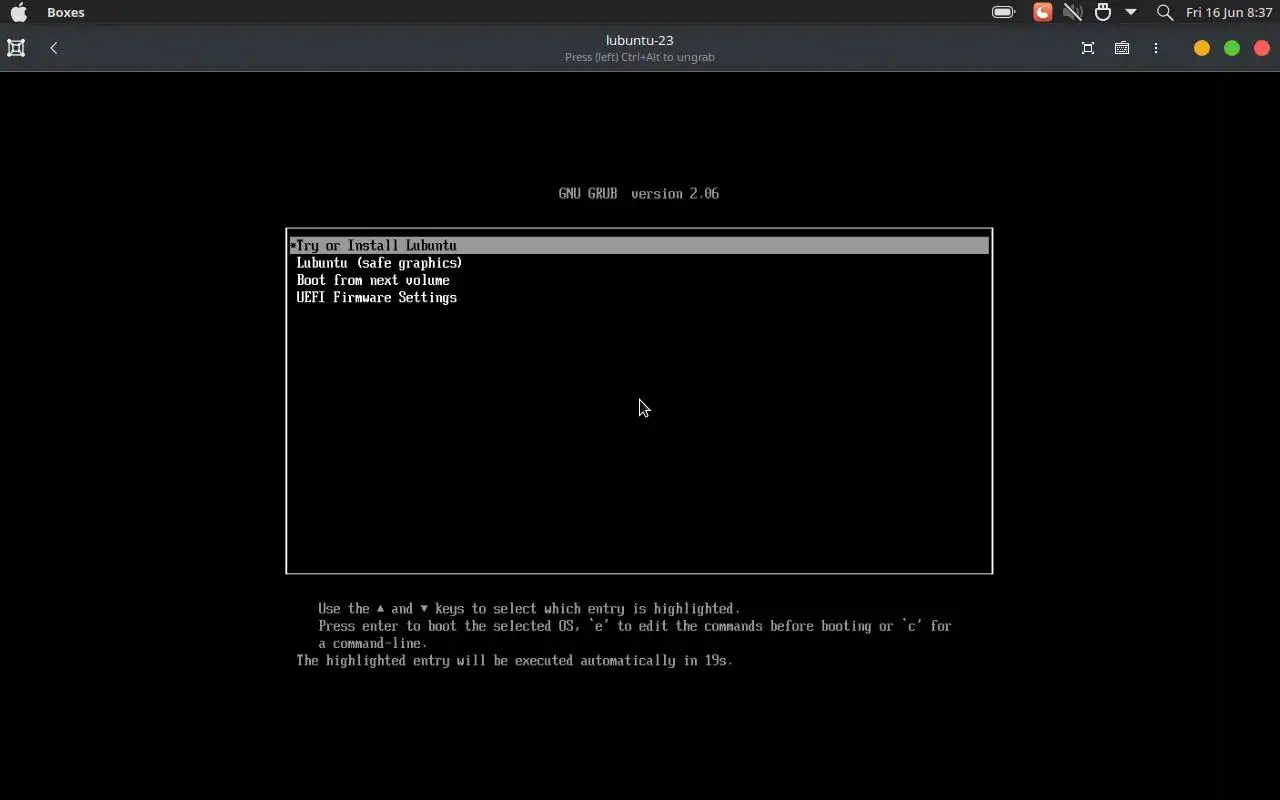This screenshot has width=1280, height=800.
Task: Open the Apple logo menu
Action: tap(19, 12)
